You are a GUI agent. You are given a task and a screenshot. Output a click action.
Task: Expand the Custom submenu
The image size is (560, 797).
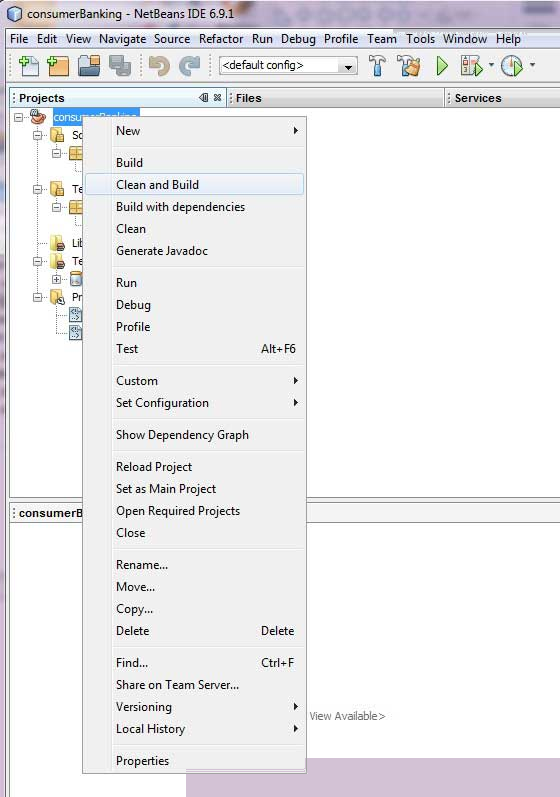pos(195,381)
